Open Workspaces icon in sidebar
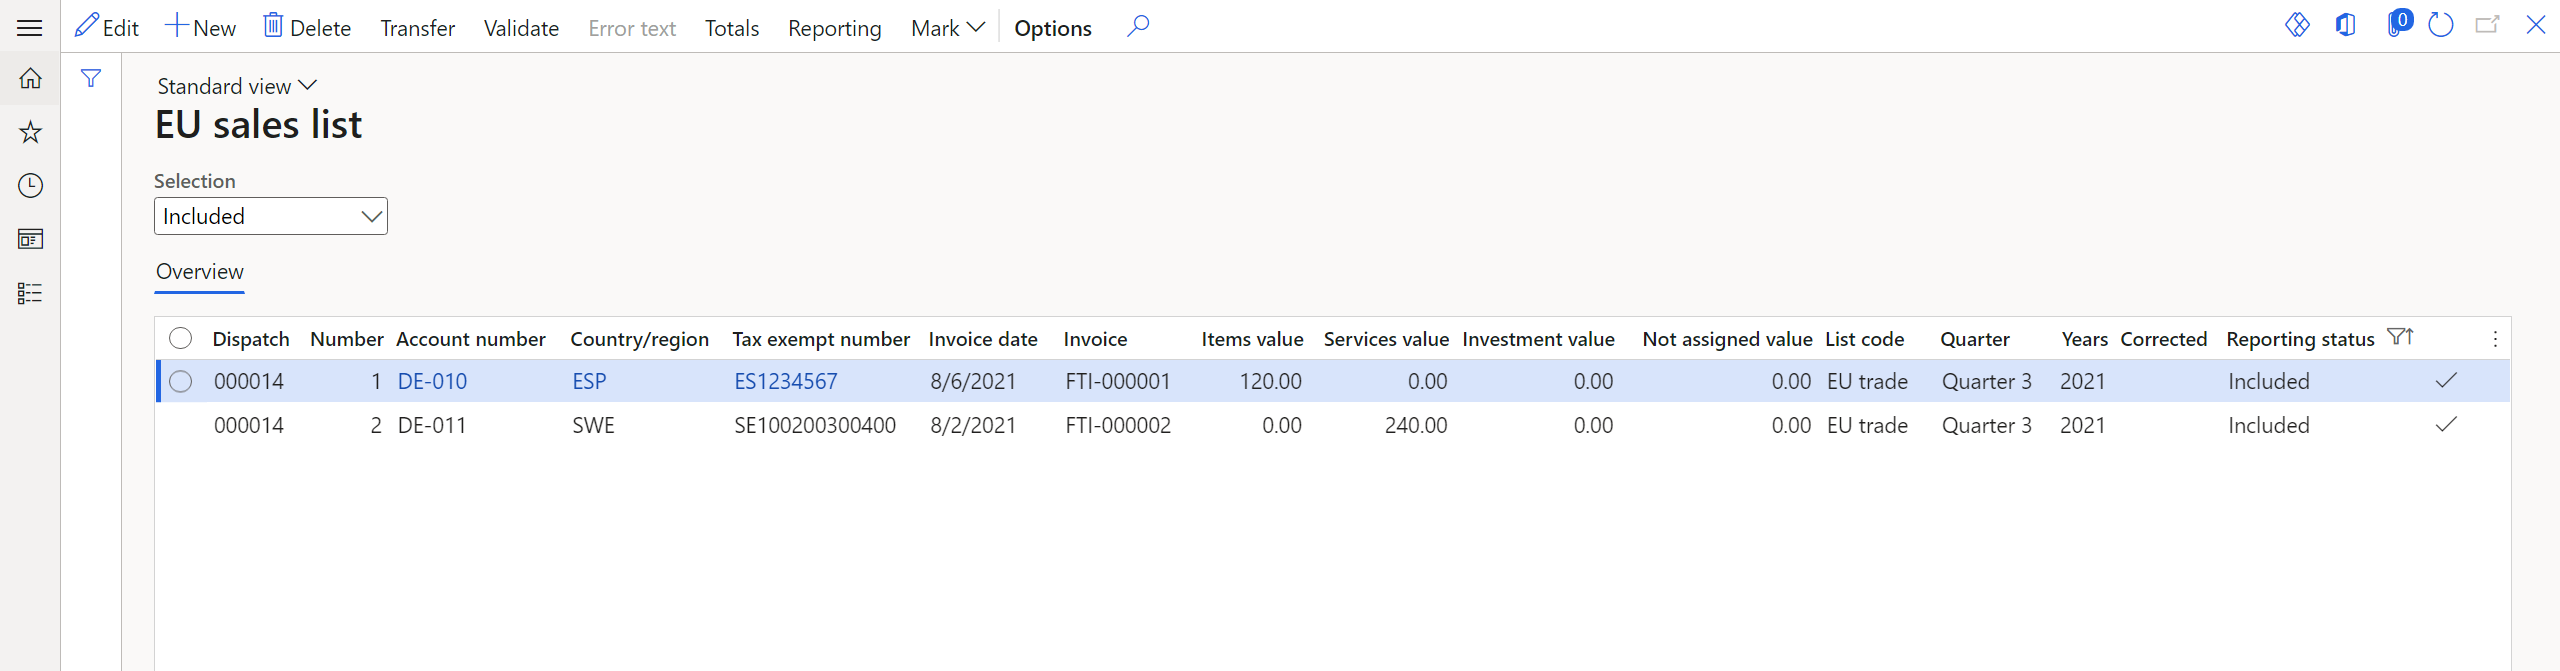This screenshot has width=2560, height=671. pos(30,239)
